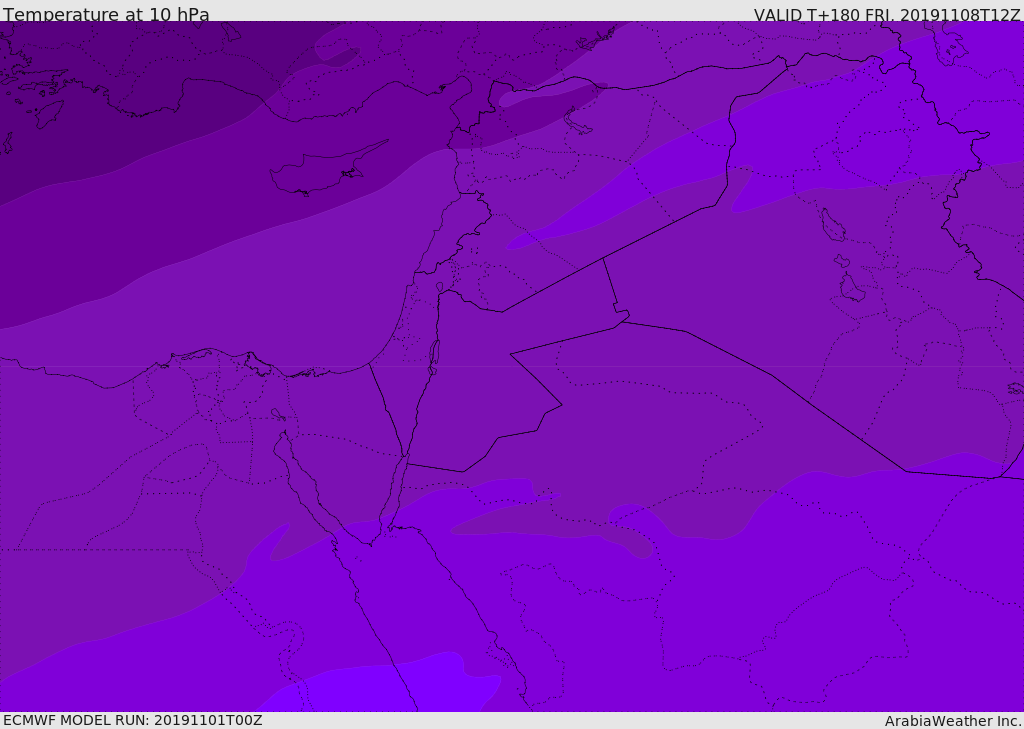The height and width of the screenshot is (729, 1024).
Task: Click the 'Temperature at 10 hPa' title text
Action: click(x=106, y=14)
